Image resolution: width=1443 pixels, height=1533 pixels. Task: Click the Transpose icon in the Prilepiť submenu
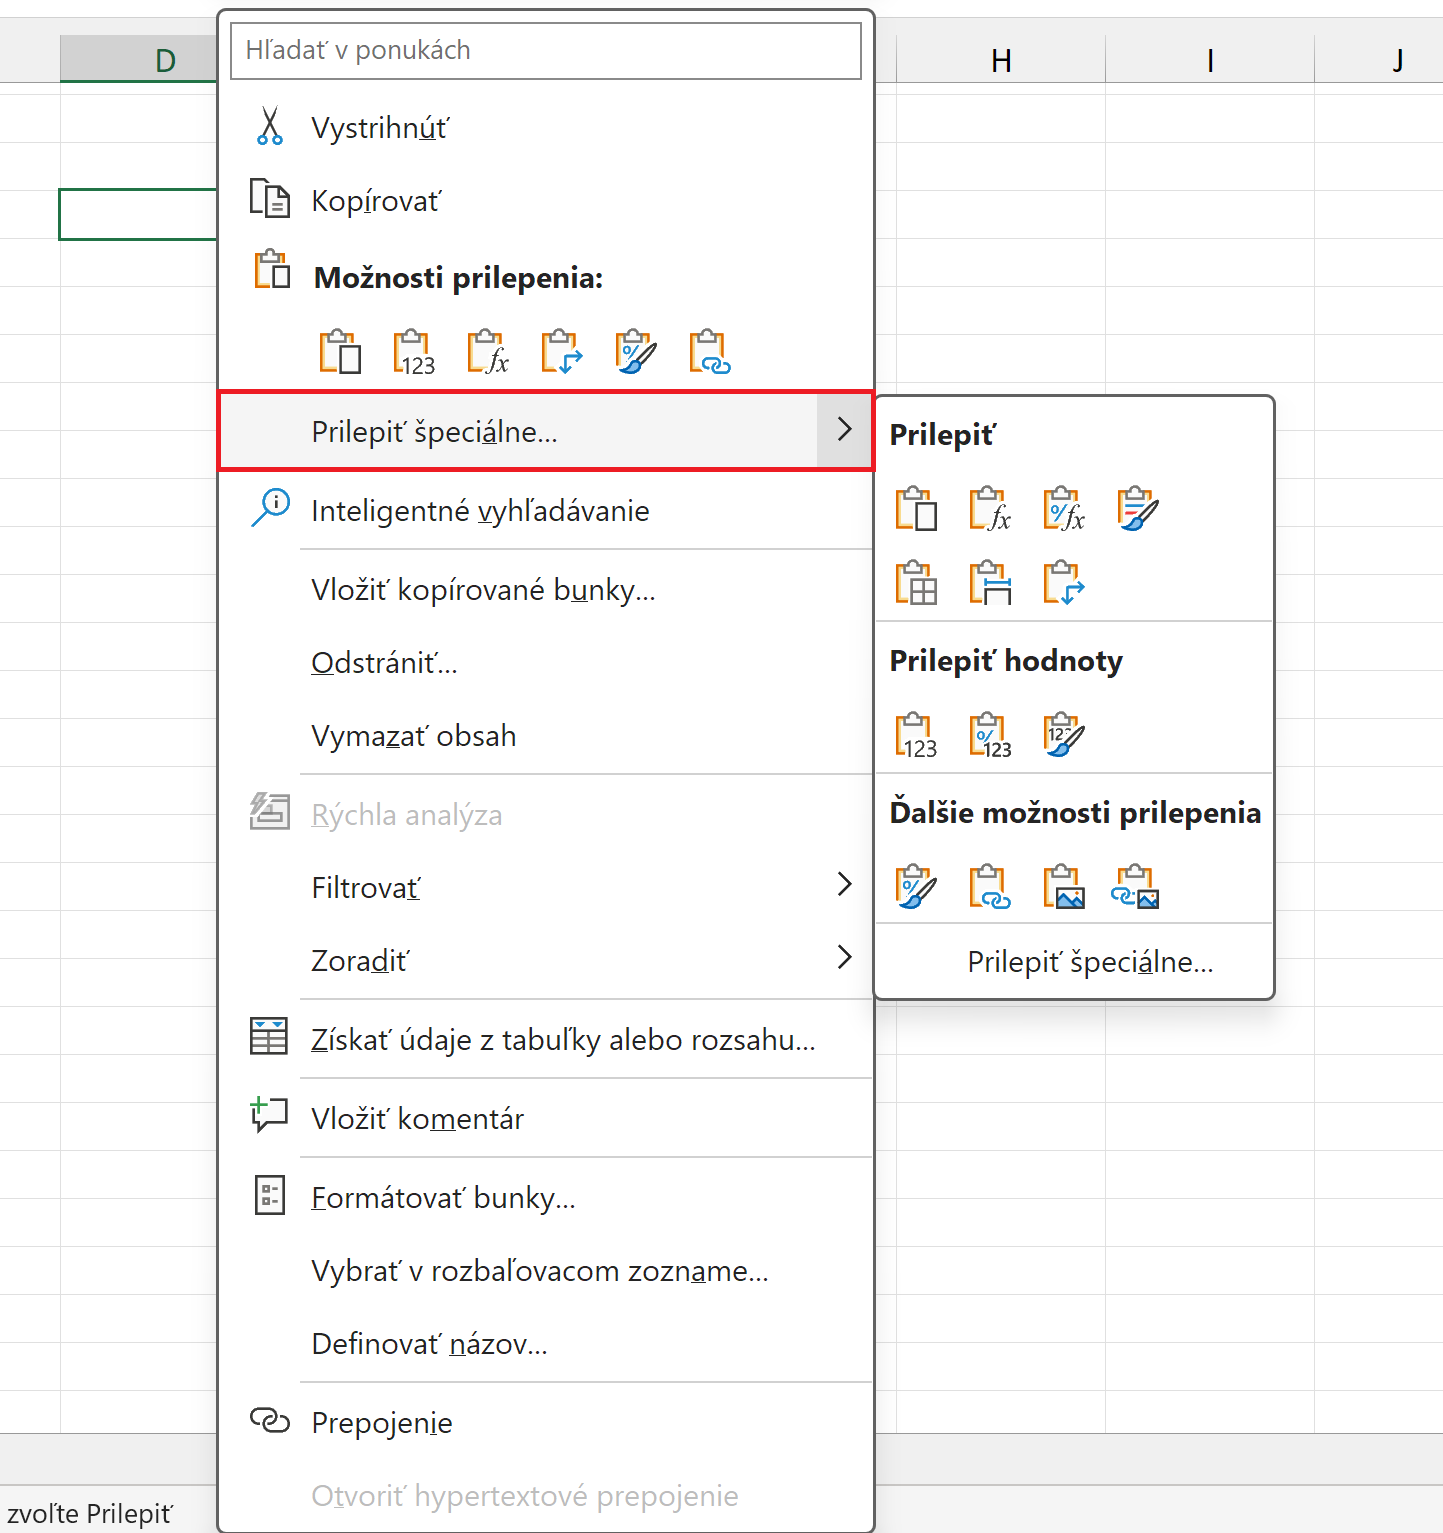click(x=1064, y=583)
